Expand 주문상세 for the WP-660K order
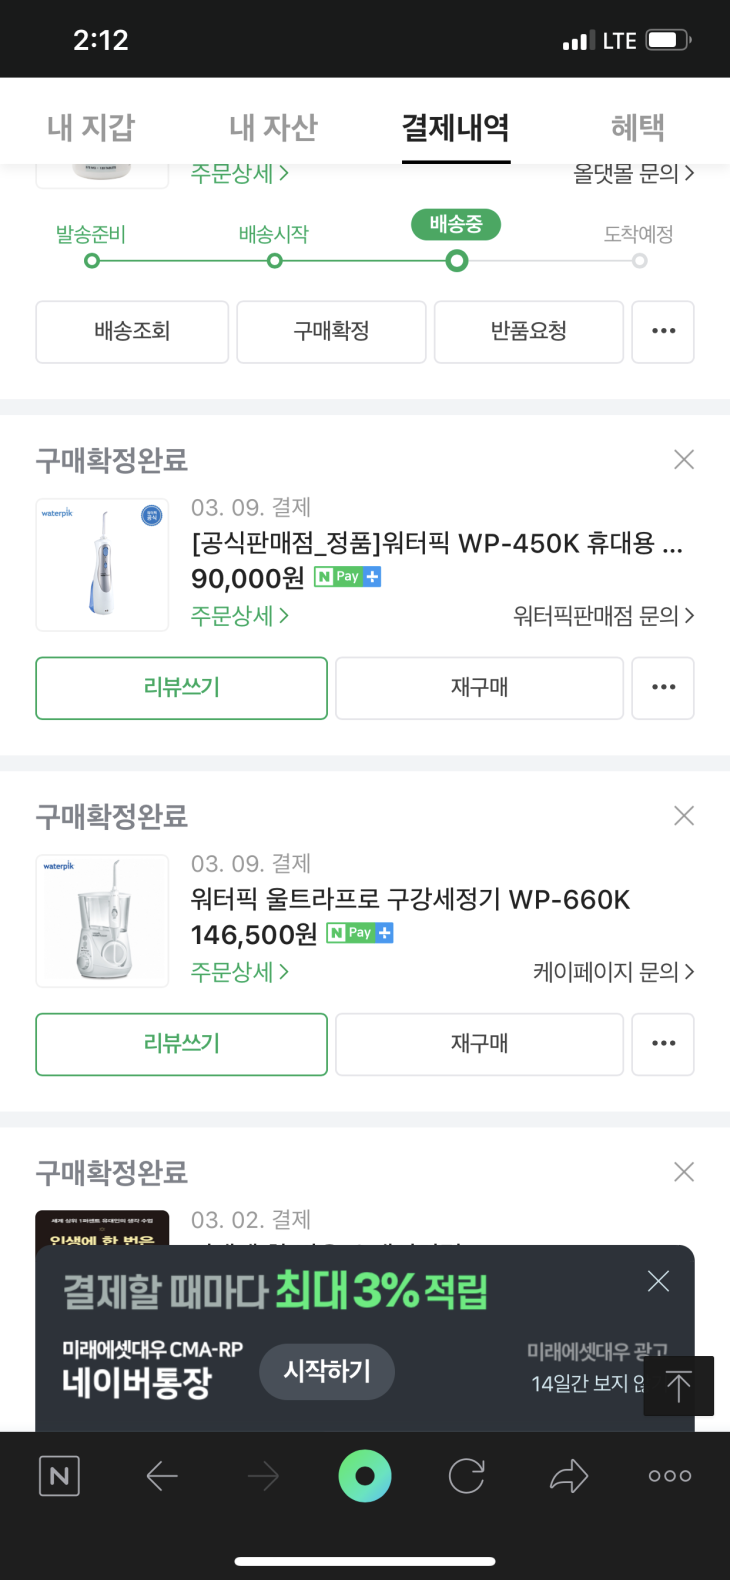Screen dimensions: 730x1580 [x=240, y=972]
